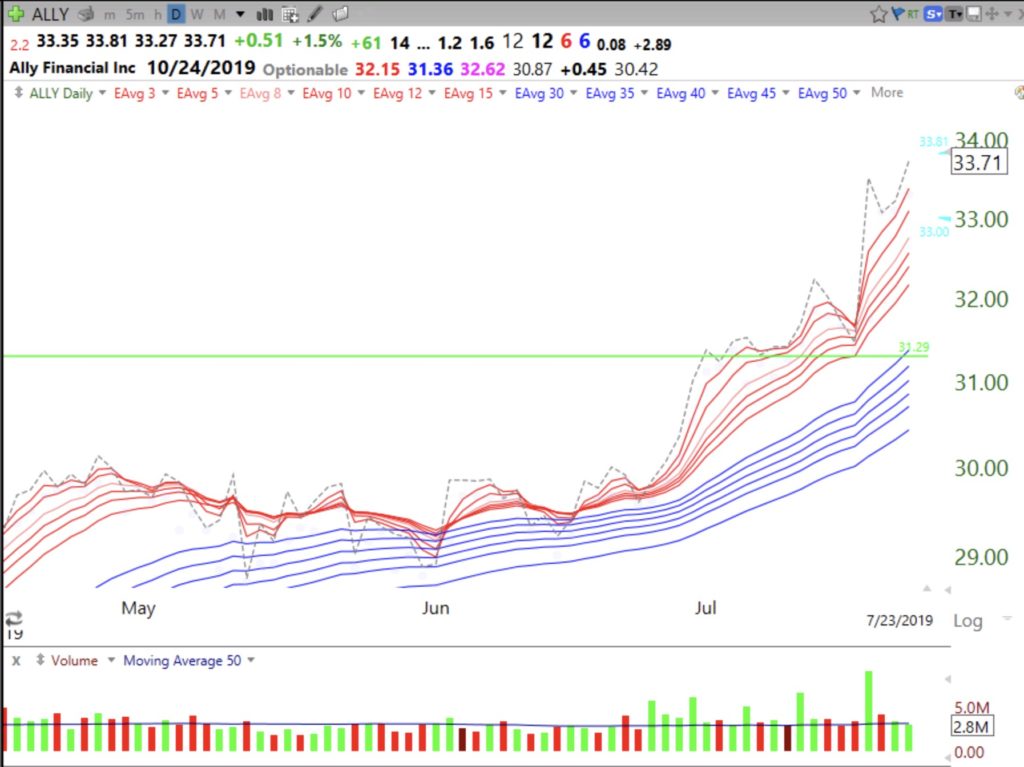Click the green plus add-indicator icon

(x=16, y=14)
